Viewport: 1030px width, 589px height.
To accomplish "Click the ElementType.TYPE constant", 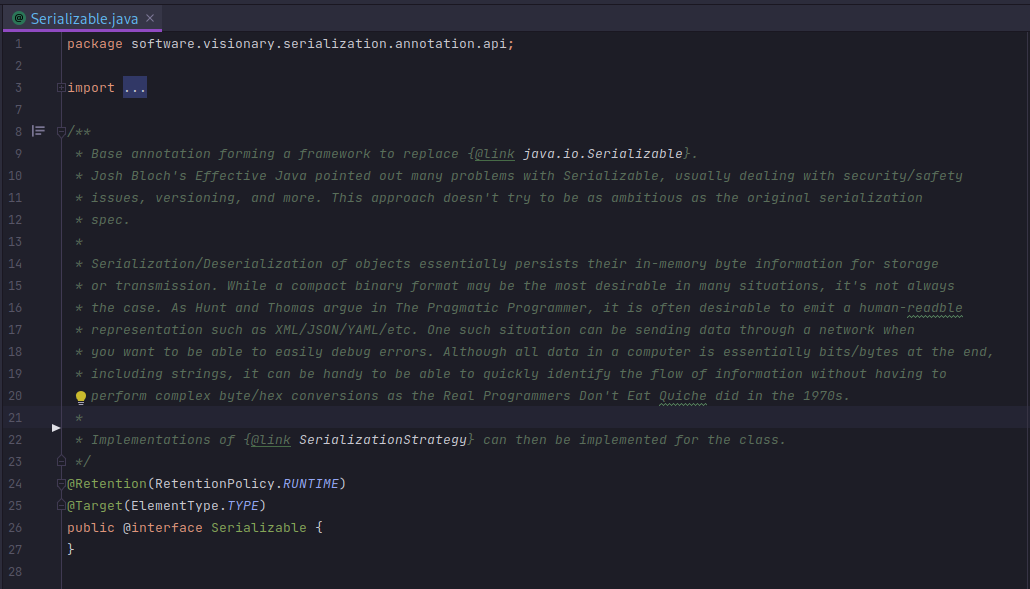I will [x=246, y=506].
